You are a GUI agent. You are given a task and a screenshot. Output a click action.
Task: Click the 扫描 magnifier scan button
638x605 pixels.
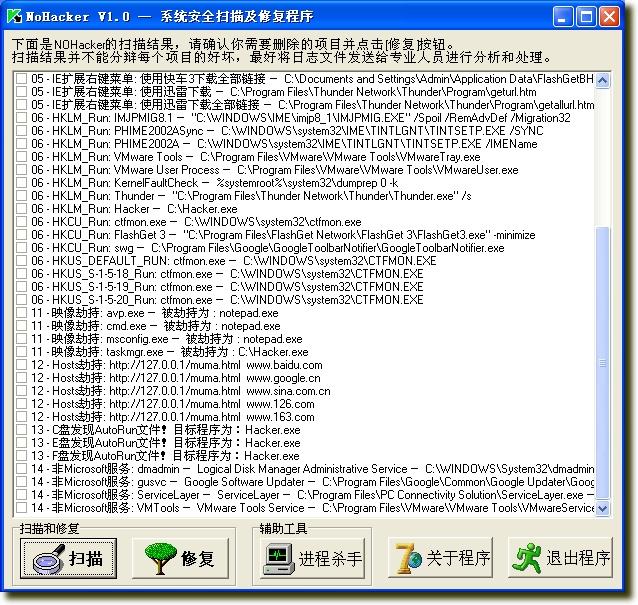coord(69,558)
